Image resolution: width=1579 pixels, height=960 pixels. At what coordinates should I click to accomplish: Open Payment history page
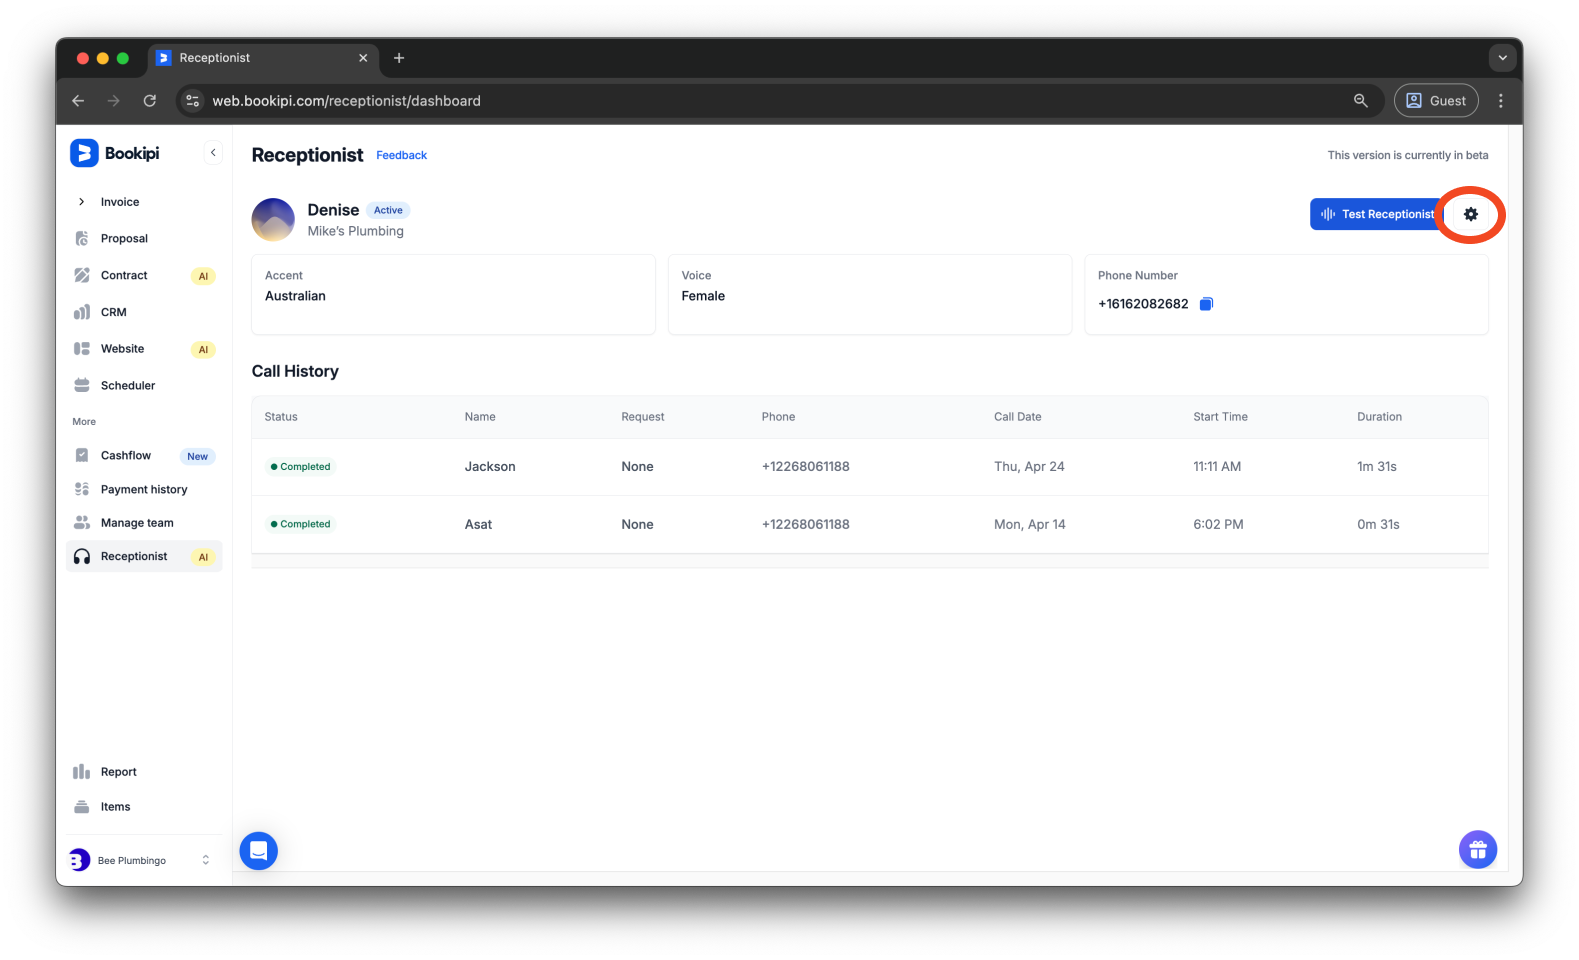click(x=144, y=490)
